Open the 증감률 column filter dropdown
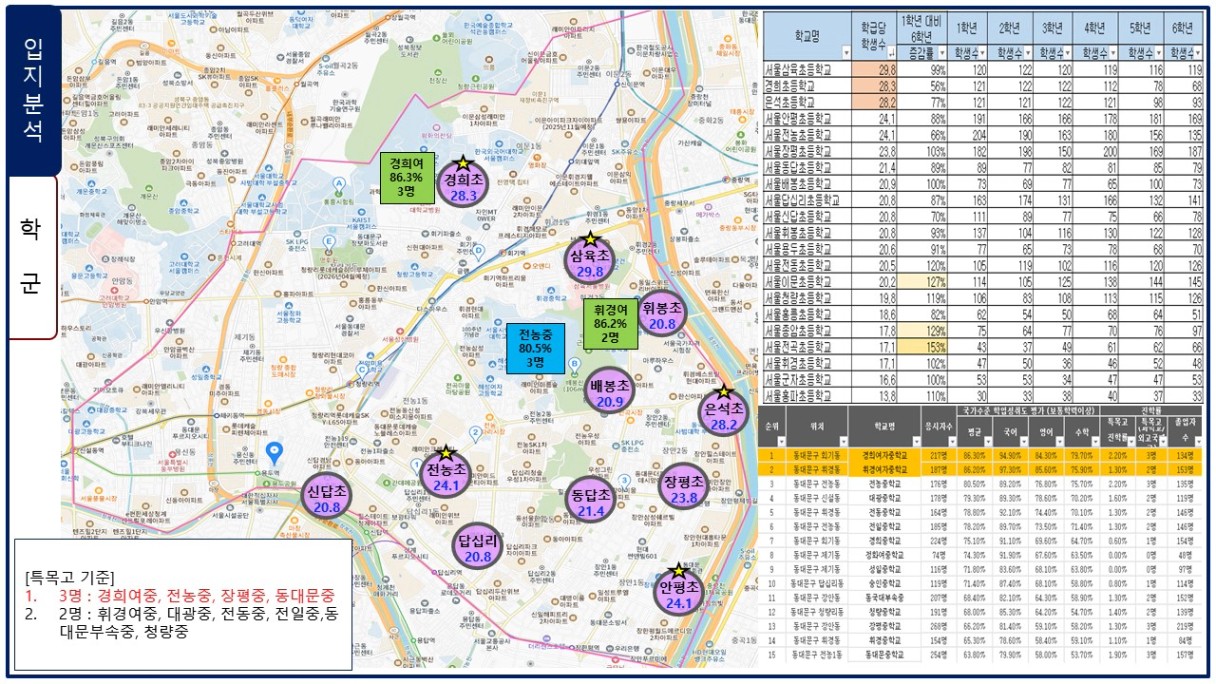 940,52
